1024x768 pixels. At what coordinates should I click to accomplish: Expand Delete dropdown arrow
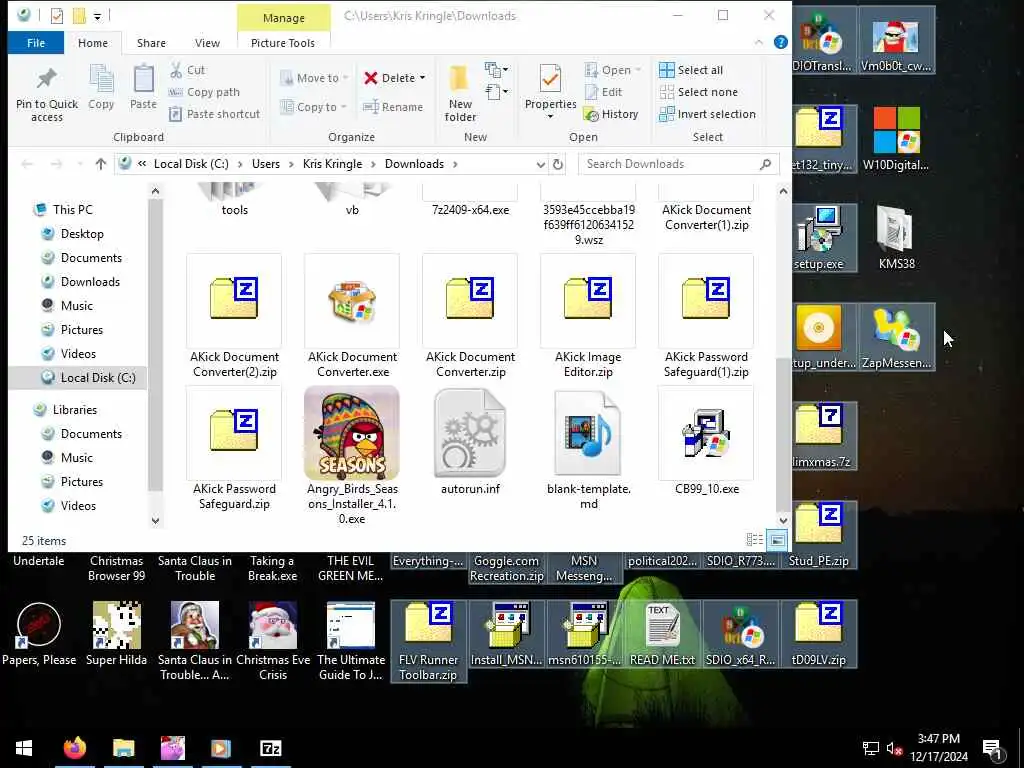point(422,78)
